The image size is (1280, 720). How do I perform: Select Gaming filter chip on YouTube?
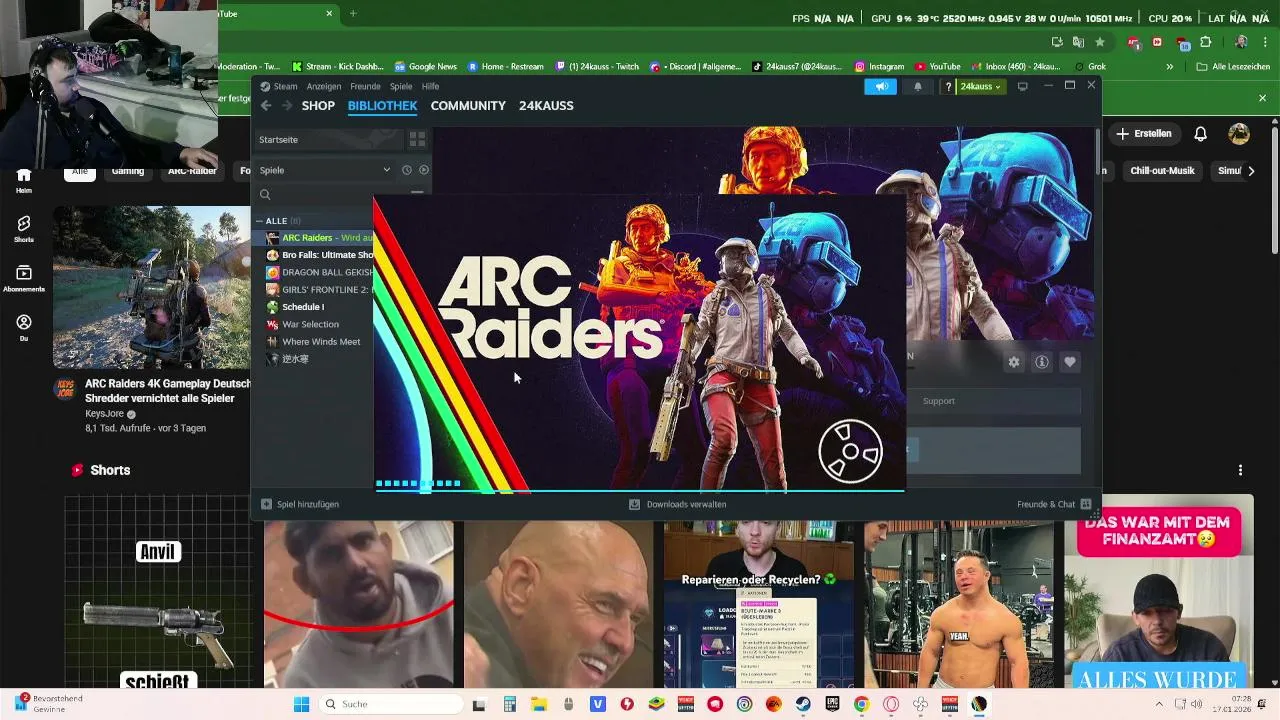(127, 171)
